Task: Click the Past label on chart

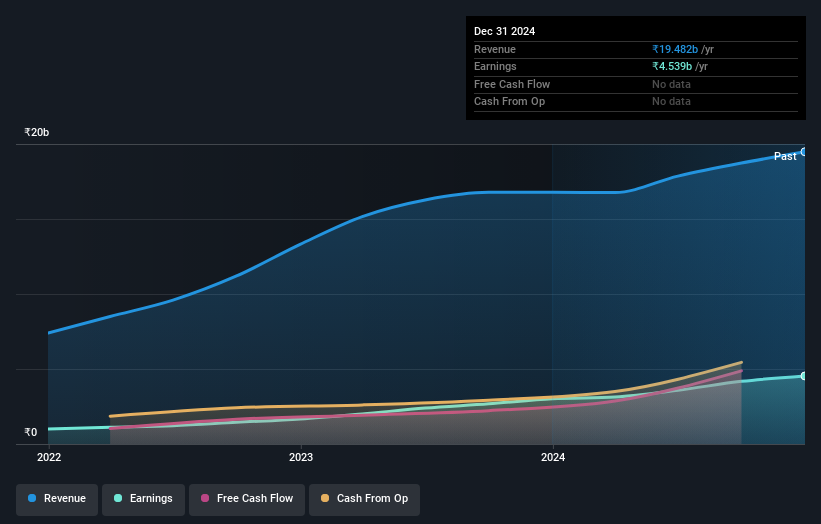Action: coord(785,157)
